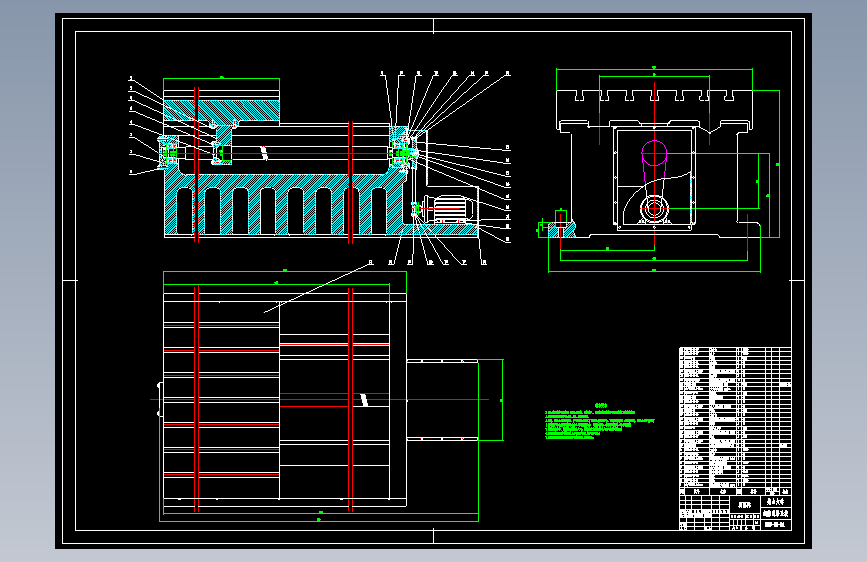Pick the motor cover rectangle in plan view
The height and width of the screenshot is (562, 867).
pyautogui.click(x=442, y=400)
